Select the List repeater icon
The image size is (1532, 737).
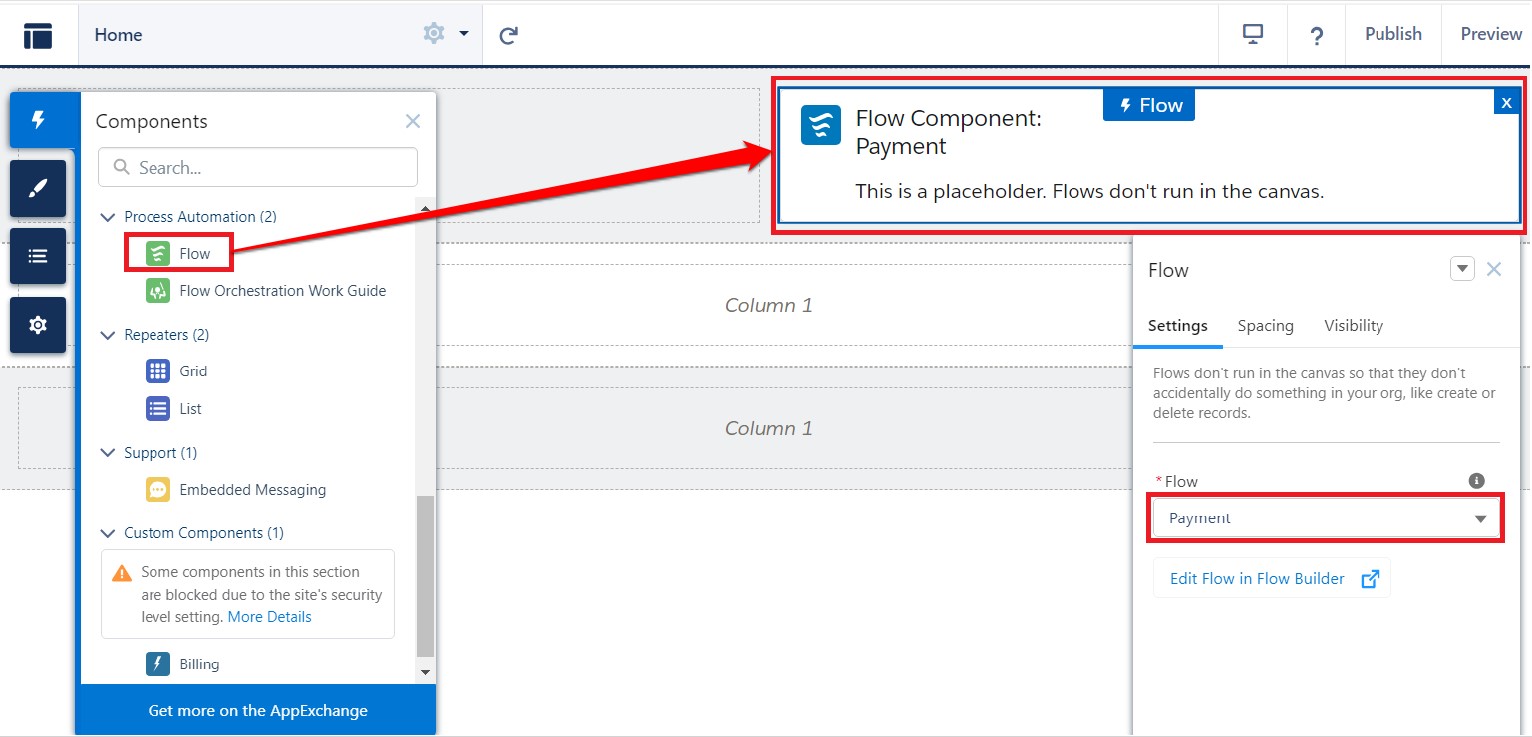point(158,409)
